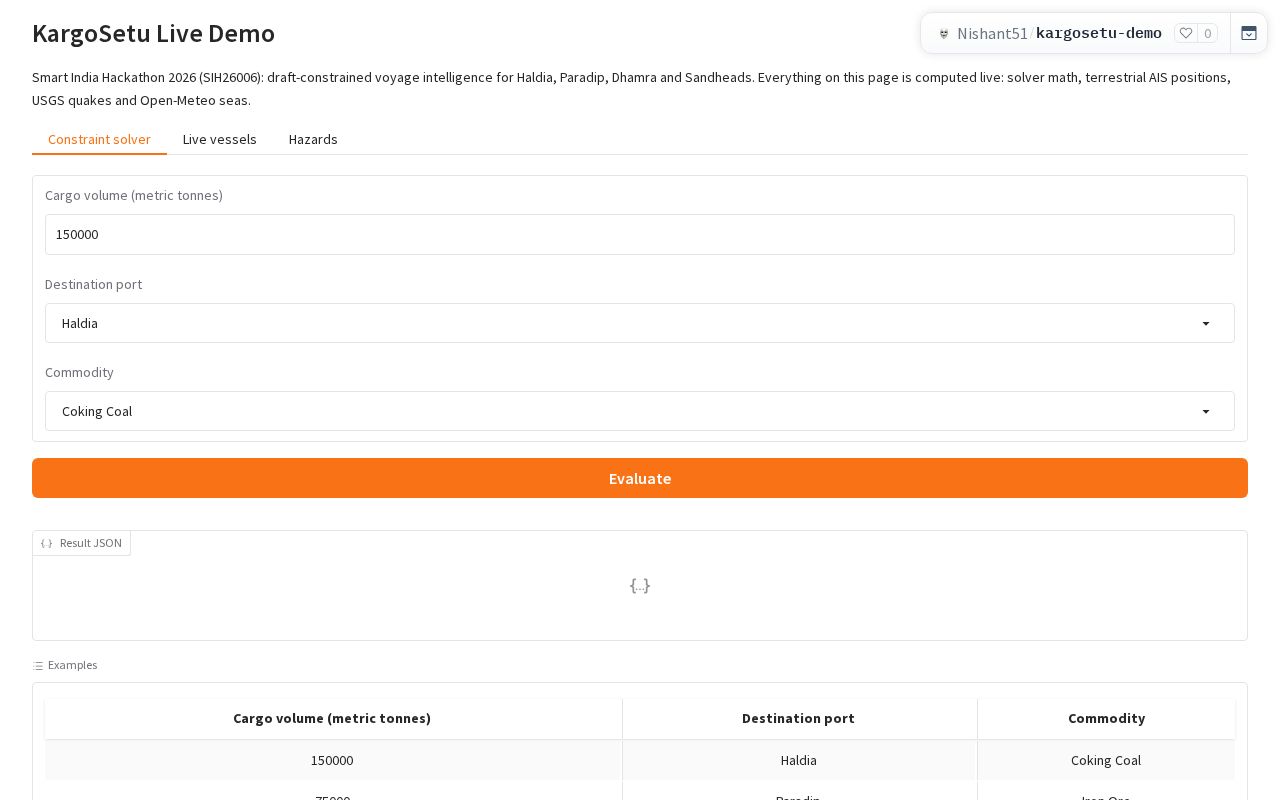Open the kargosetu-demo space link
This screenshot has height=800, width=1280.
point(1098,33)
